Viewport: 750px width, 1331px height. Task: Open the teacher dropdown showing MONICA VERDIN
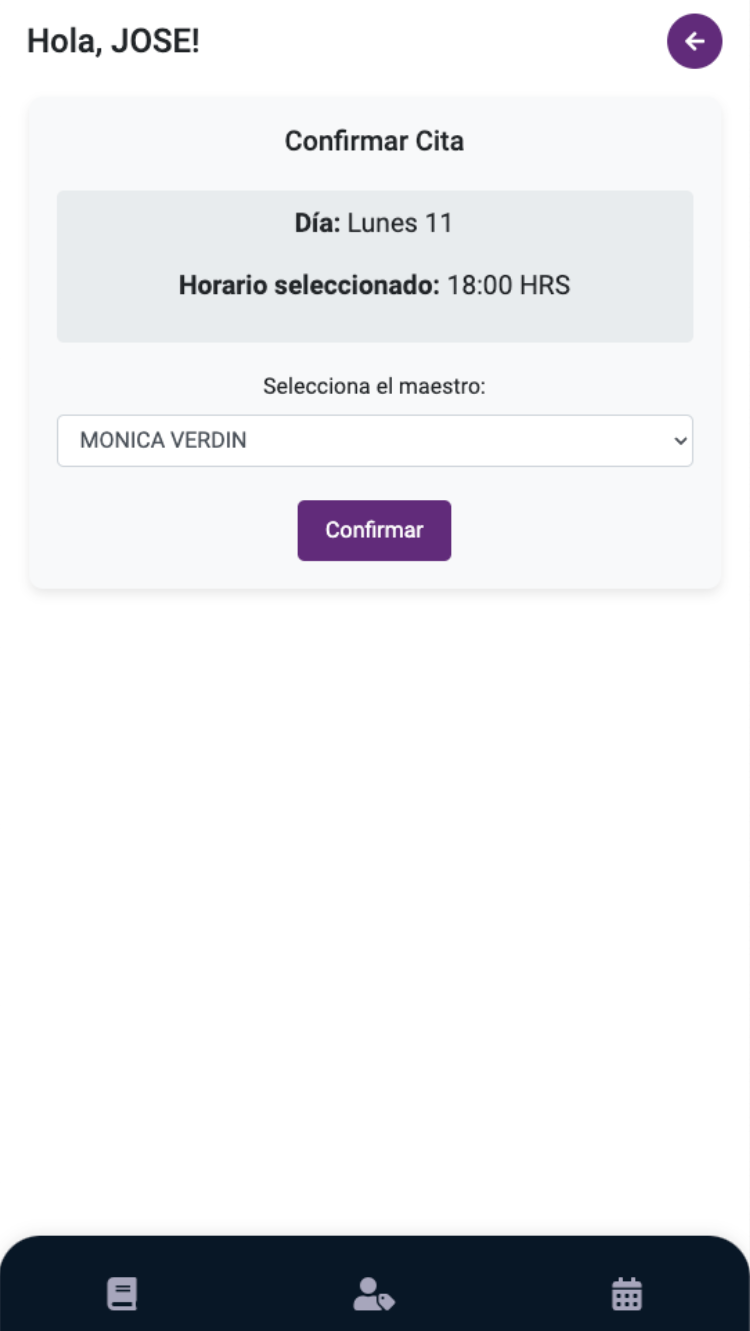[374, 441]
